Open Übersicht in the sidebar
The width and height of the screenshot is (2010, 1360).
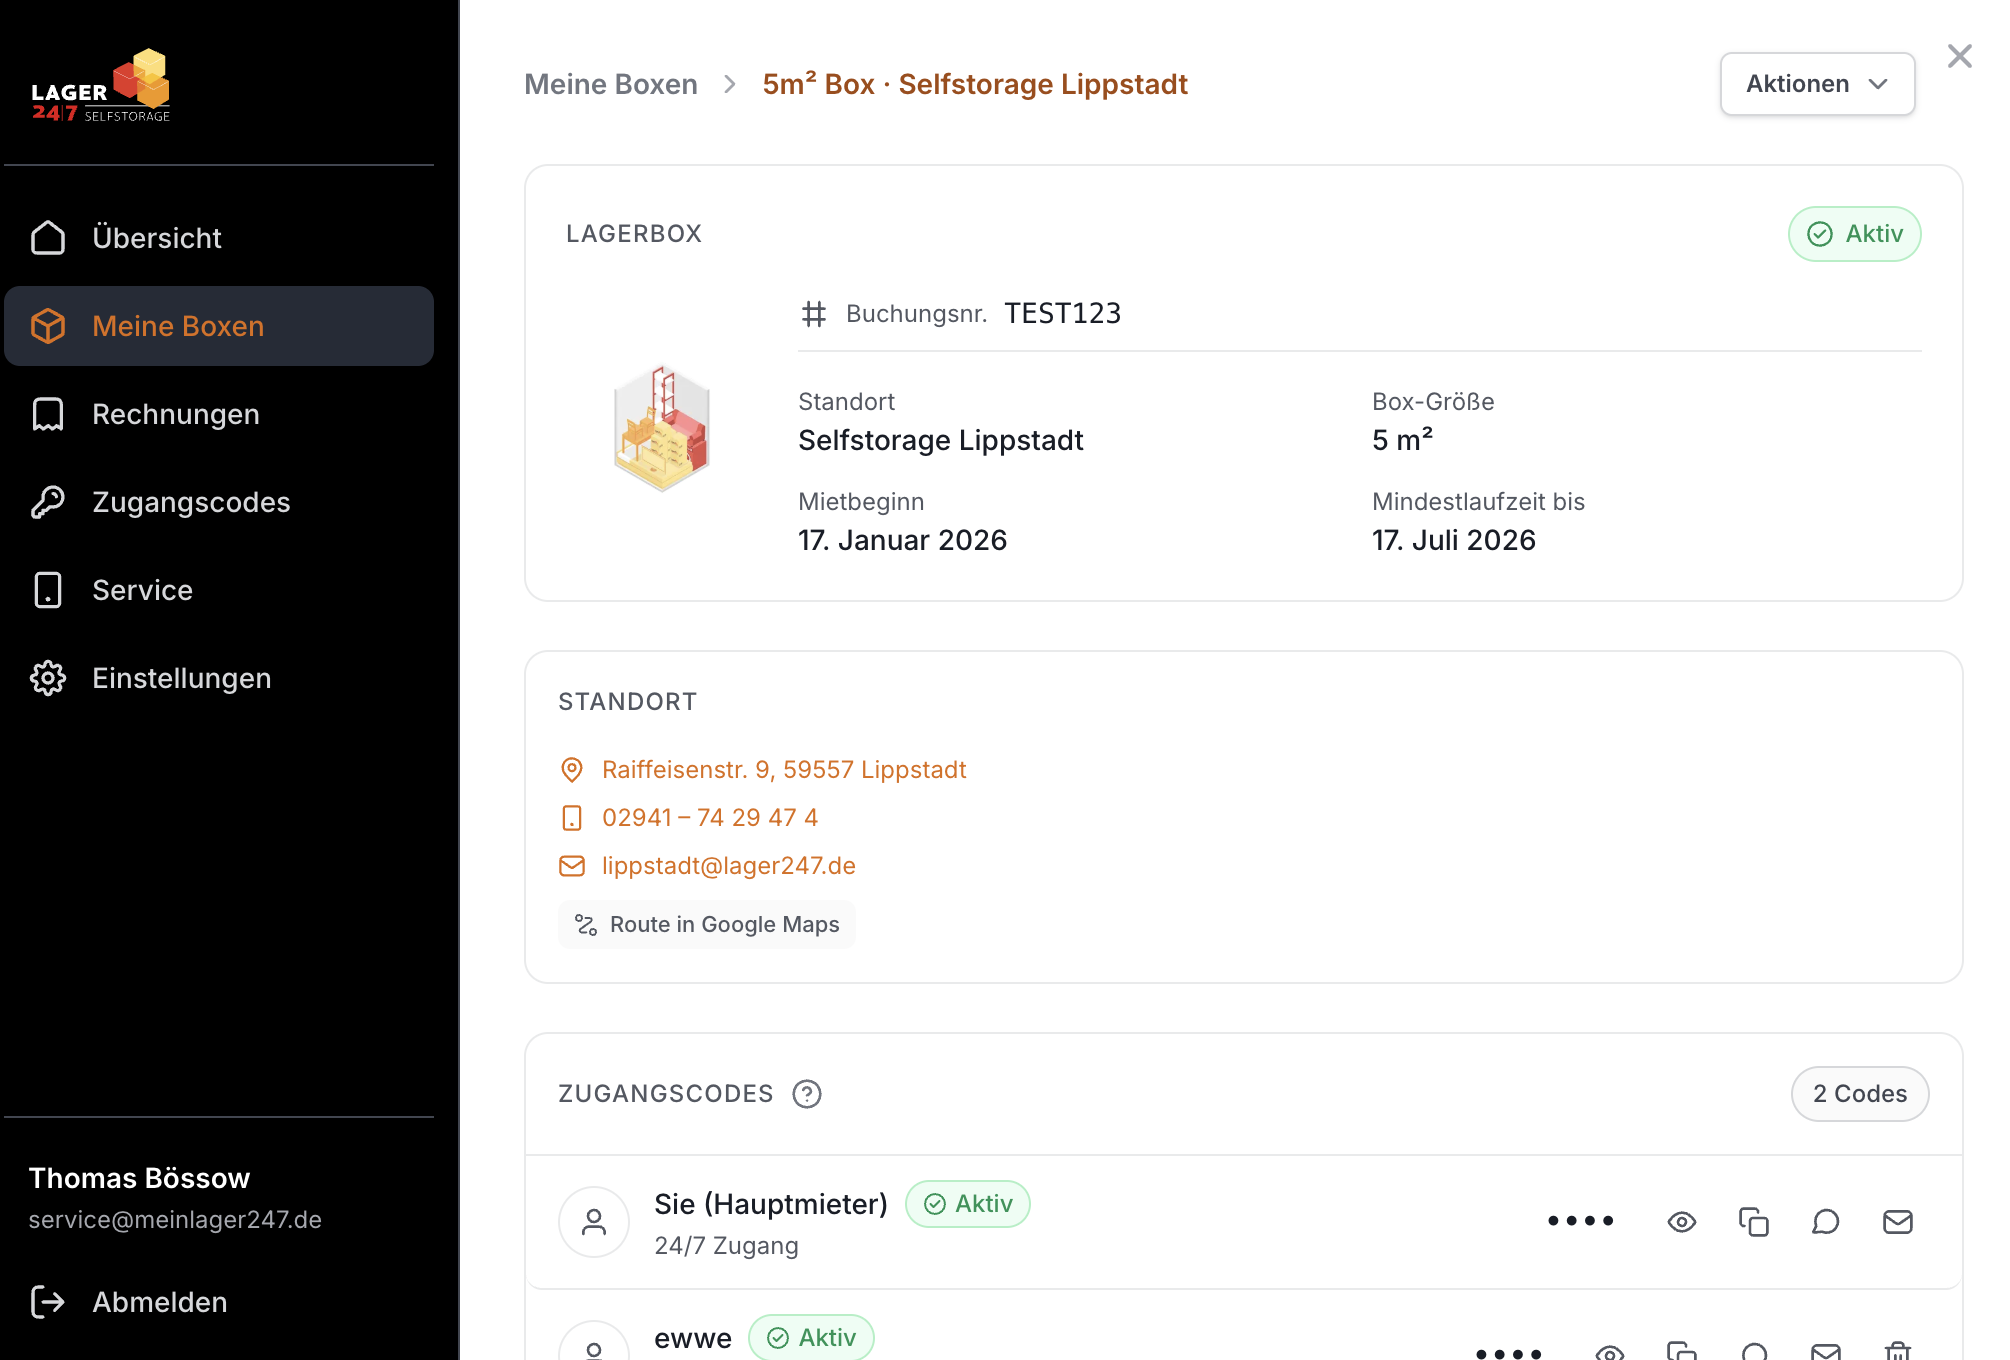[156, 238]
